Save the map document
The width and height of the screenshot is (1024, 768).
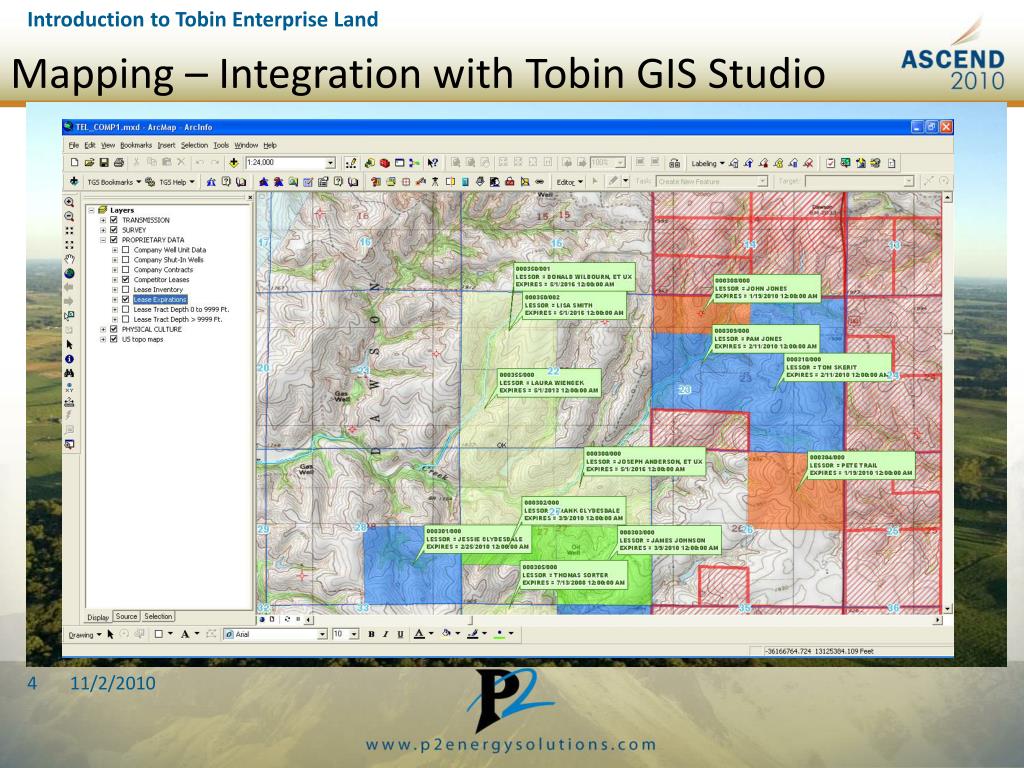[x=104, y=163]
